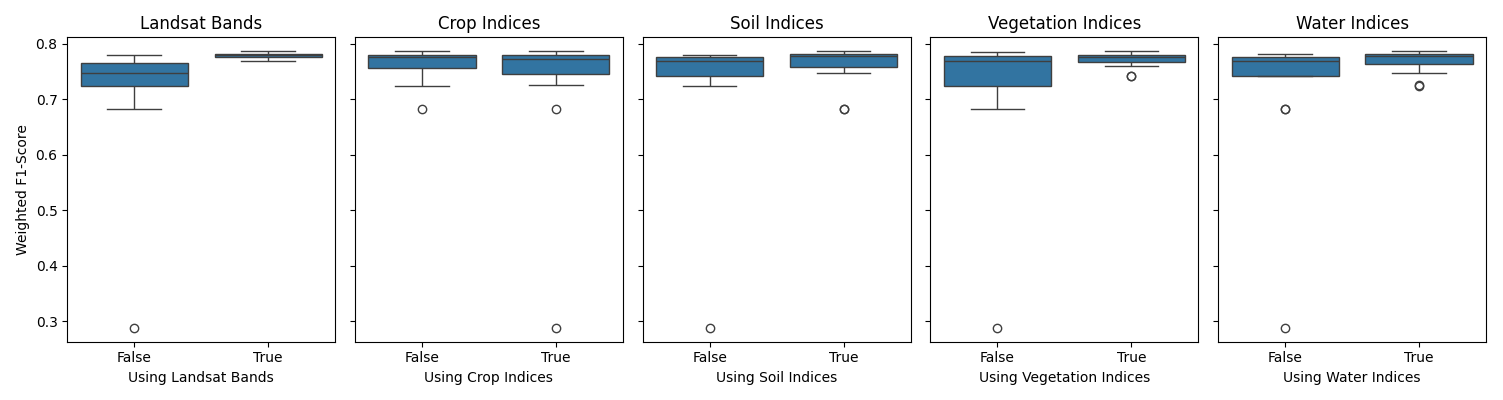Click the 0.8 tick label on y-axis
The width and height of the screenshot is (1503, 400).
tap(47, 44)
